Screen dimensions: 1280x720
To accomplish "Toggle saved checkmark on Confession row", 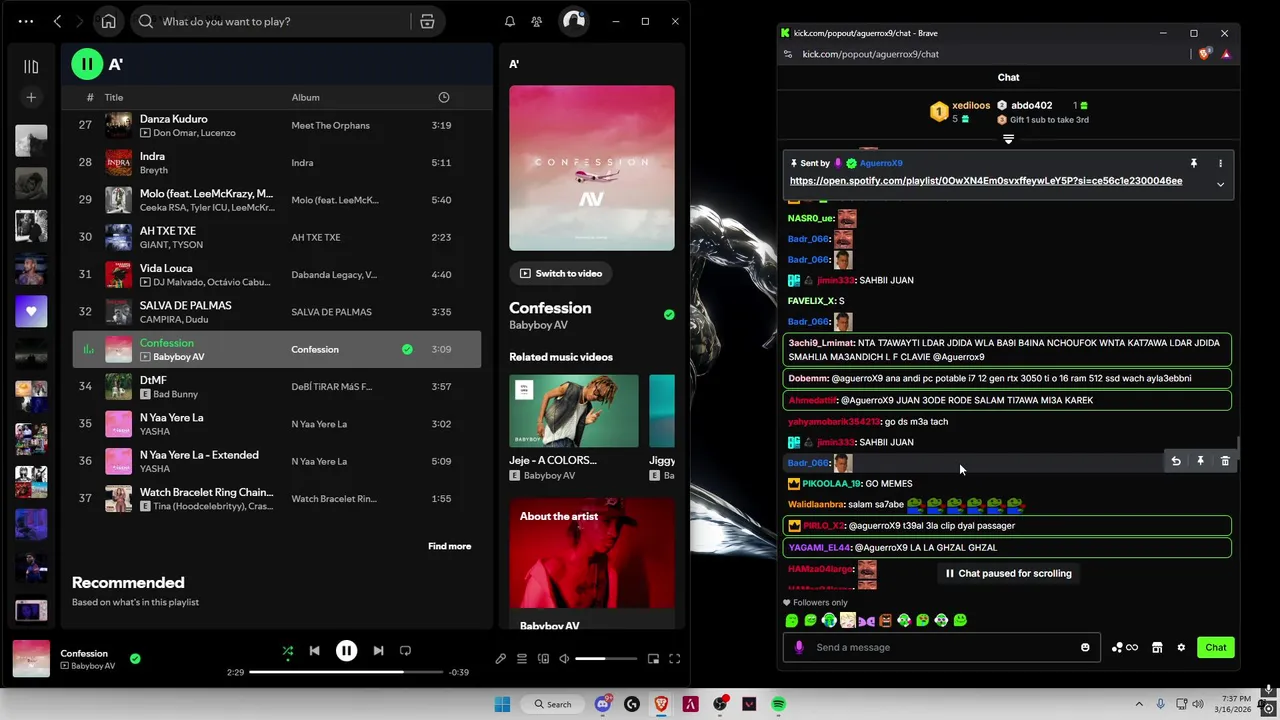I will pyautogui.click(x=407, y=349).
